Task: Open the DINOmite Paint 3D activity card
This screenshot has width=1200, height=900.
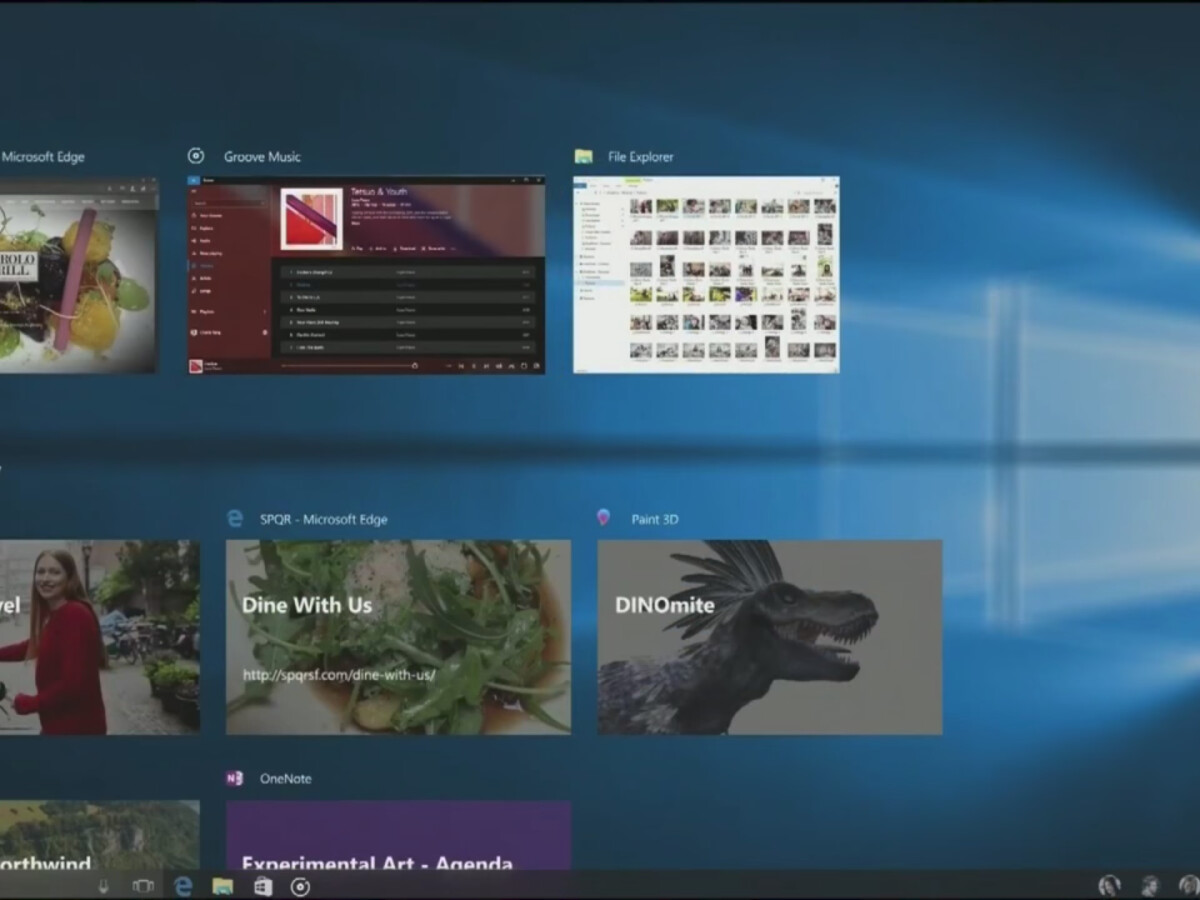Action: click(769, 637)
